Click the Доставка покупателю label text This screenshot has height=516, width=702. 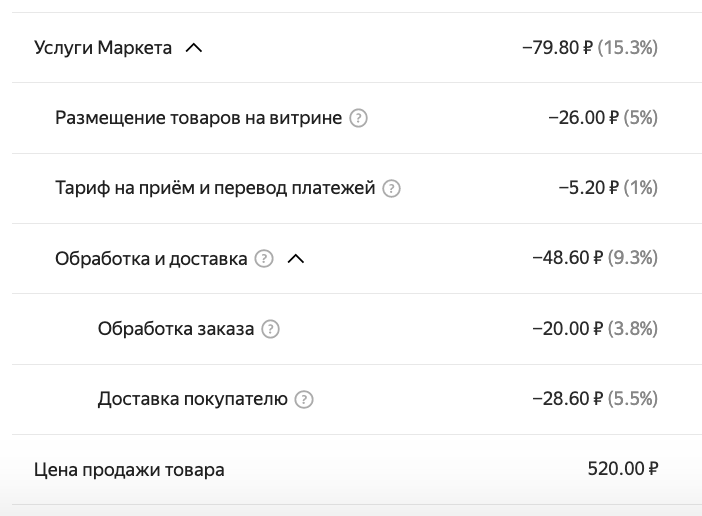pos(193,399)
